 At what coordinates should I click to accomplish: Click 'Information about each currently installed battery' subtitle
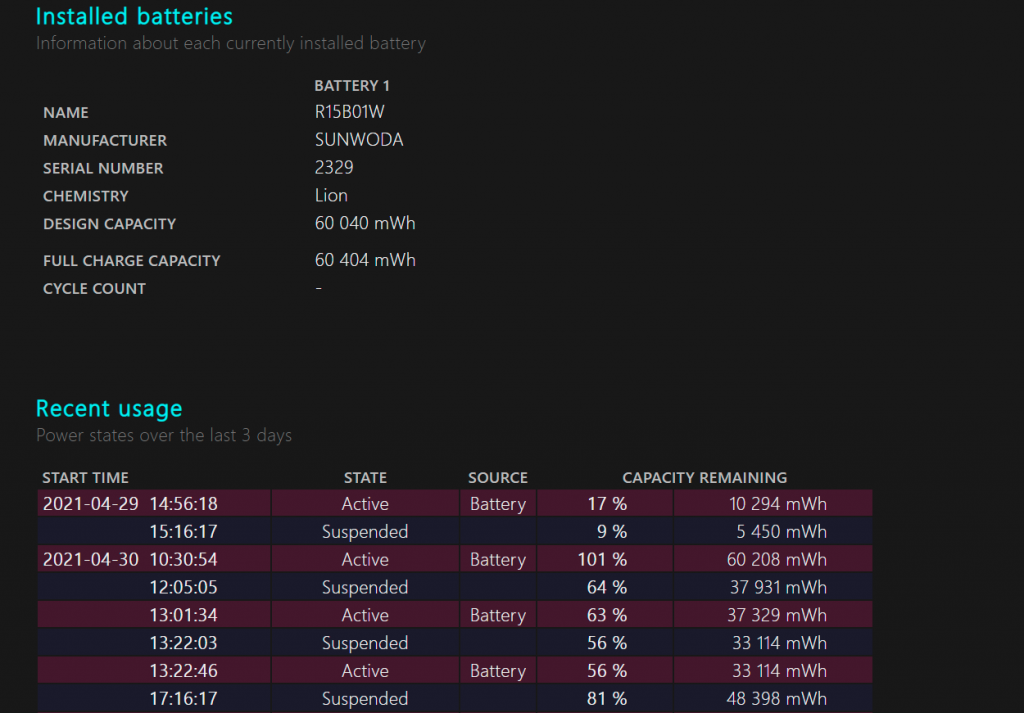click(231, 44)
